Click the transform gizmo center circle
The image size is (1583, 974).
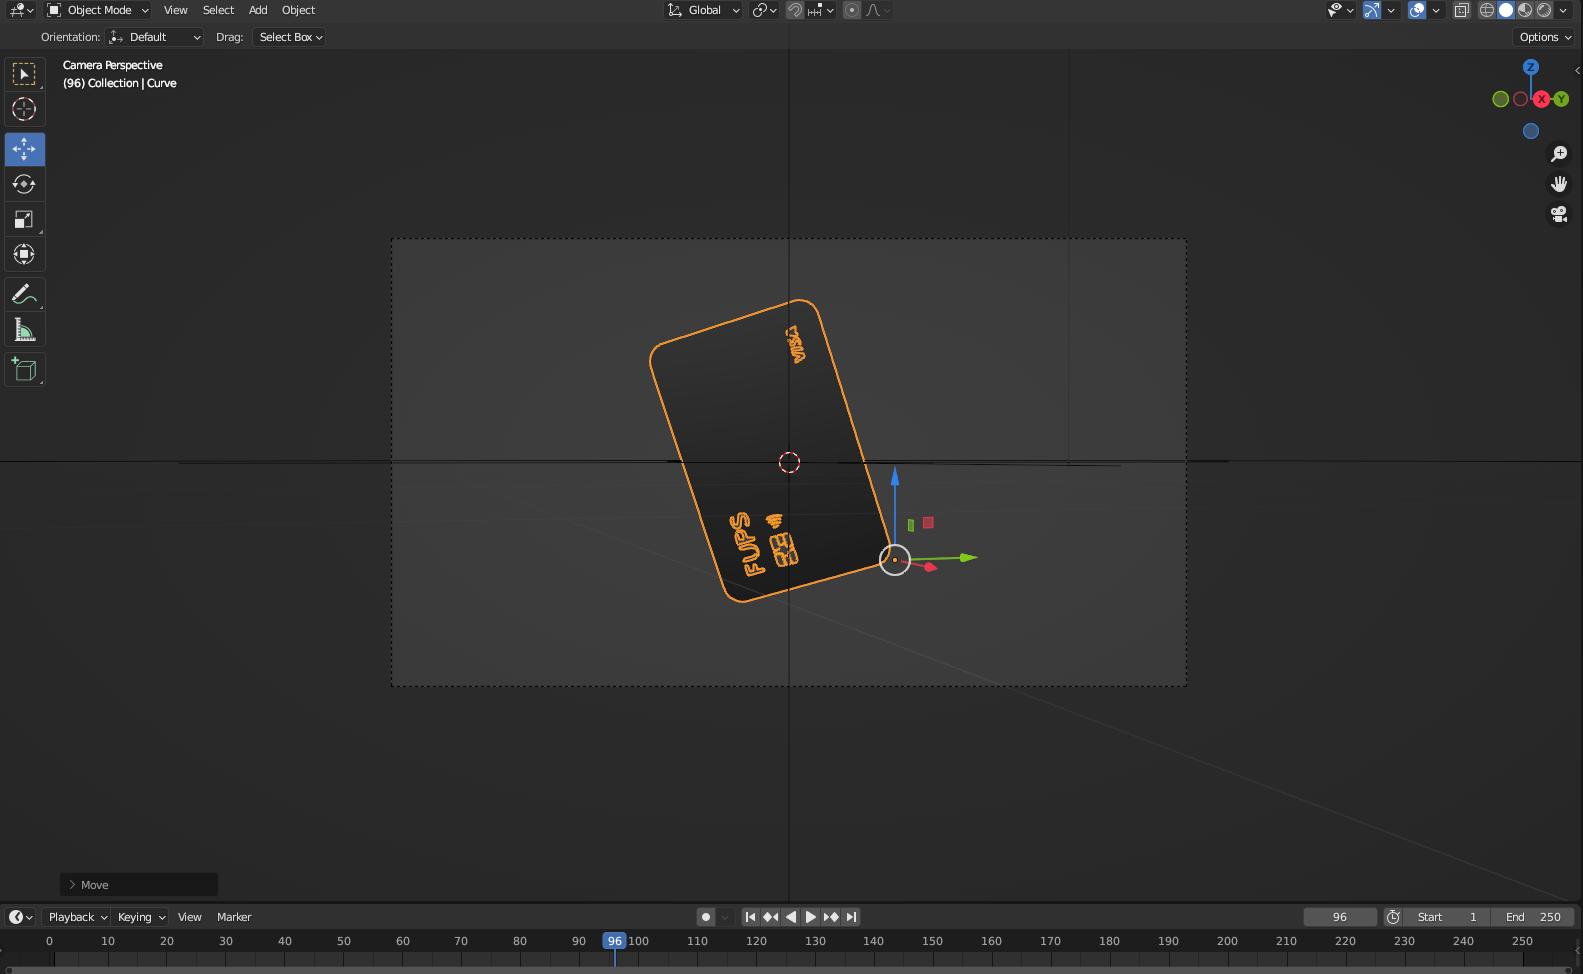point(895,560)
